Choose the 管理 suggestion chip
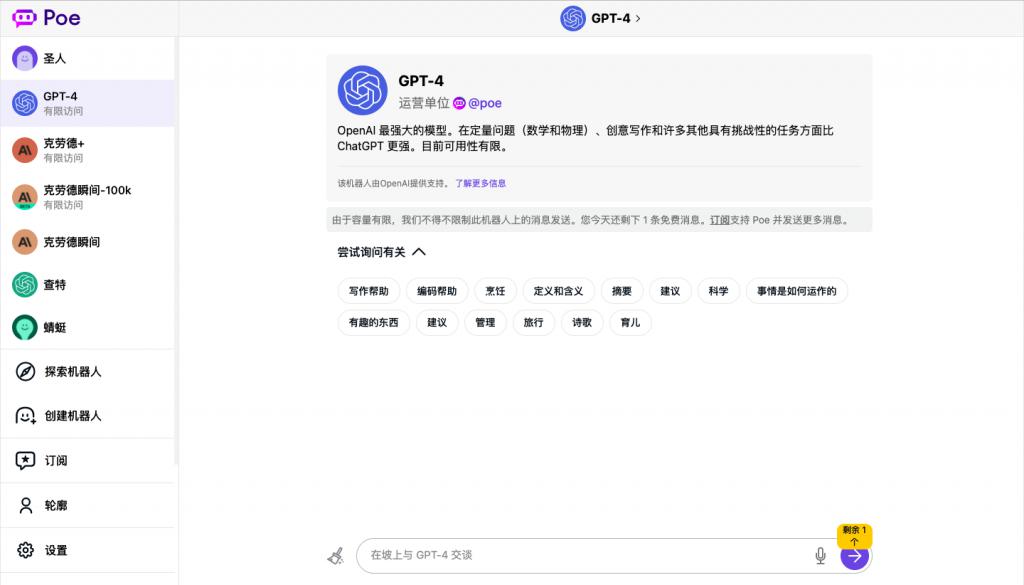 coord(485,323)
